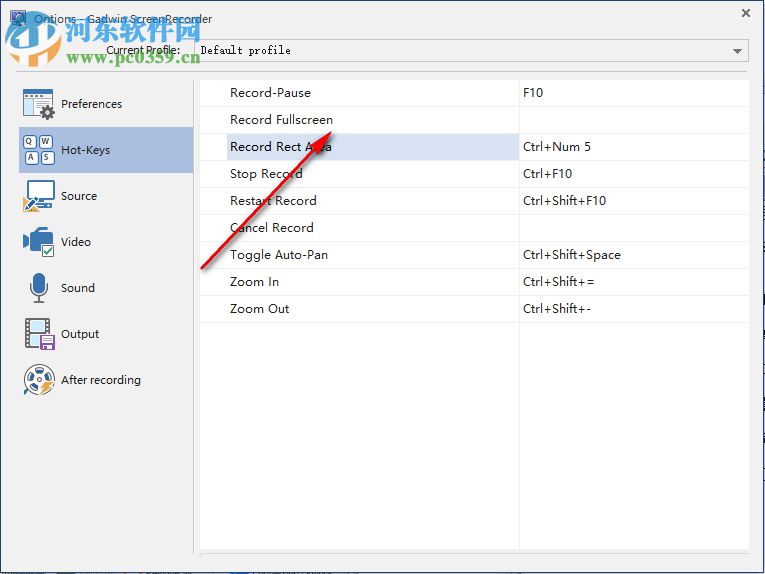Expand the Current Profile dropdown arrow
The height and width of the screenshot is (574, 765).
[x=737, y=51]
